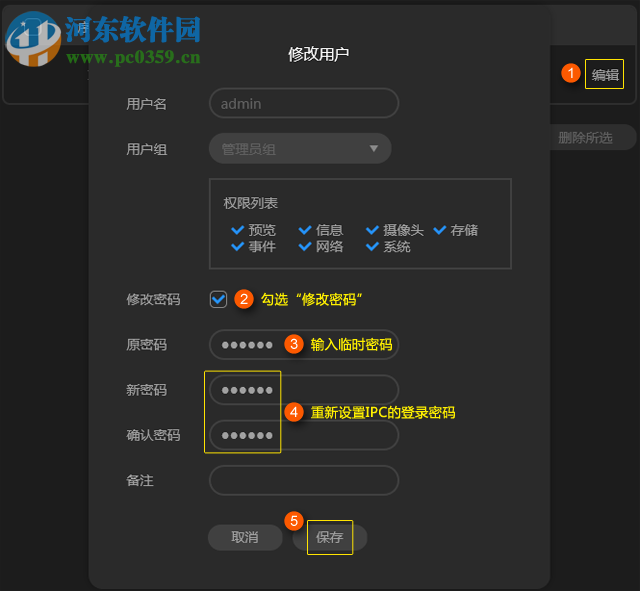The width and height of the screenshot is (640, 591).
Task: Toggle the 预览 permission checkmark
Action: pos(237,230)
